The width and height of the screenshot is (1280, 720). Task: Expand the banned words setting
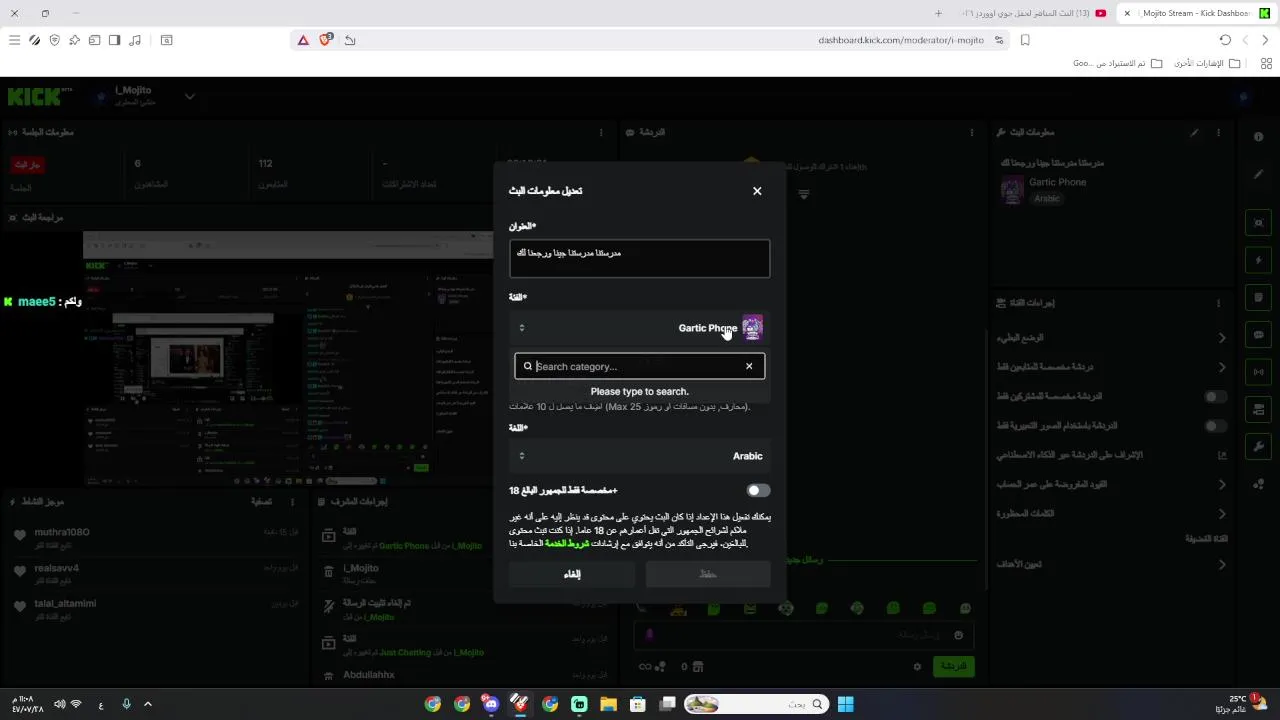[1111, 514]
